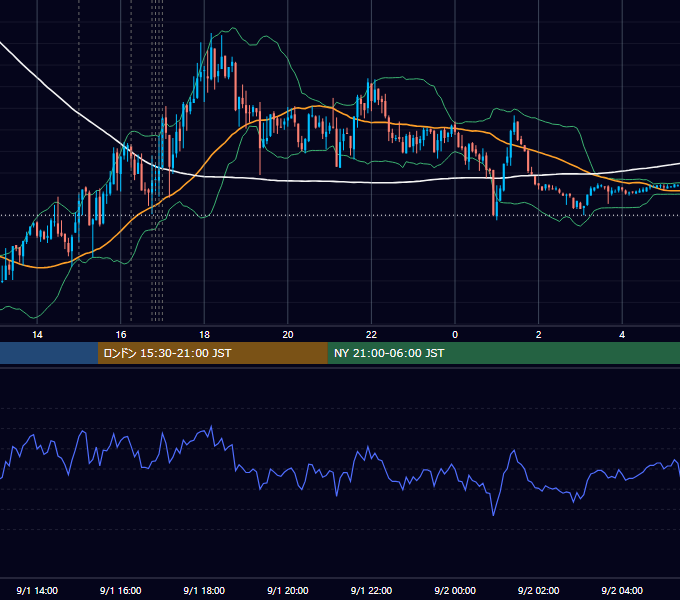This screenshot has height=600, width=680.
Task: Click hour label 18 on upper chart axis
Action: tap(204, 335)
